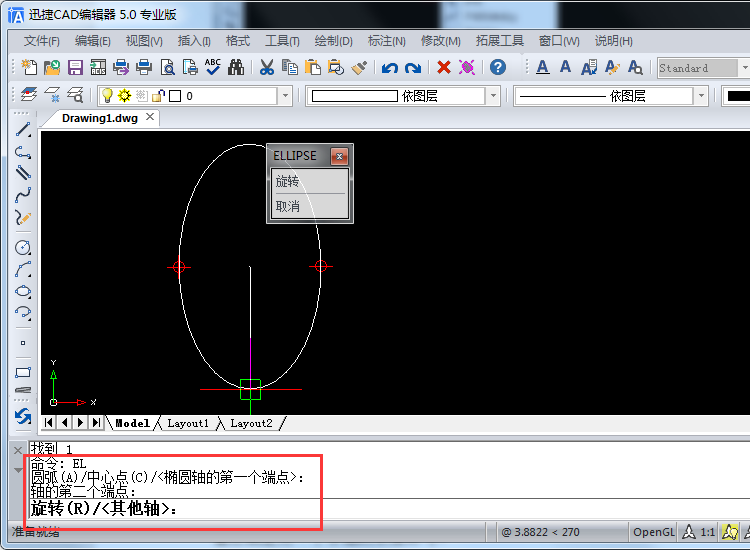Switch to the Layout1 tab
This screenshot has width=750, height=550.
[x=188, y=423]
